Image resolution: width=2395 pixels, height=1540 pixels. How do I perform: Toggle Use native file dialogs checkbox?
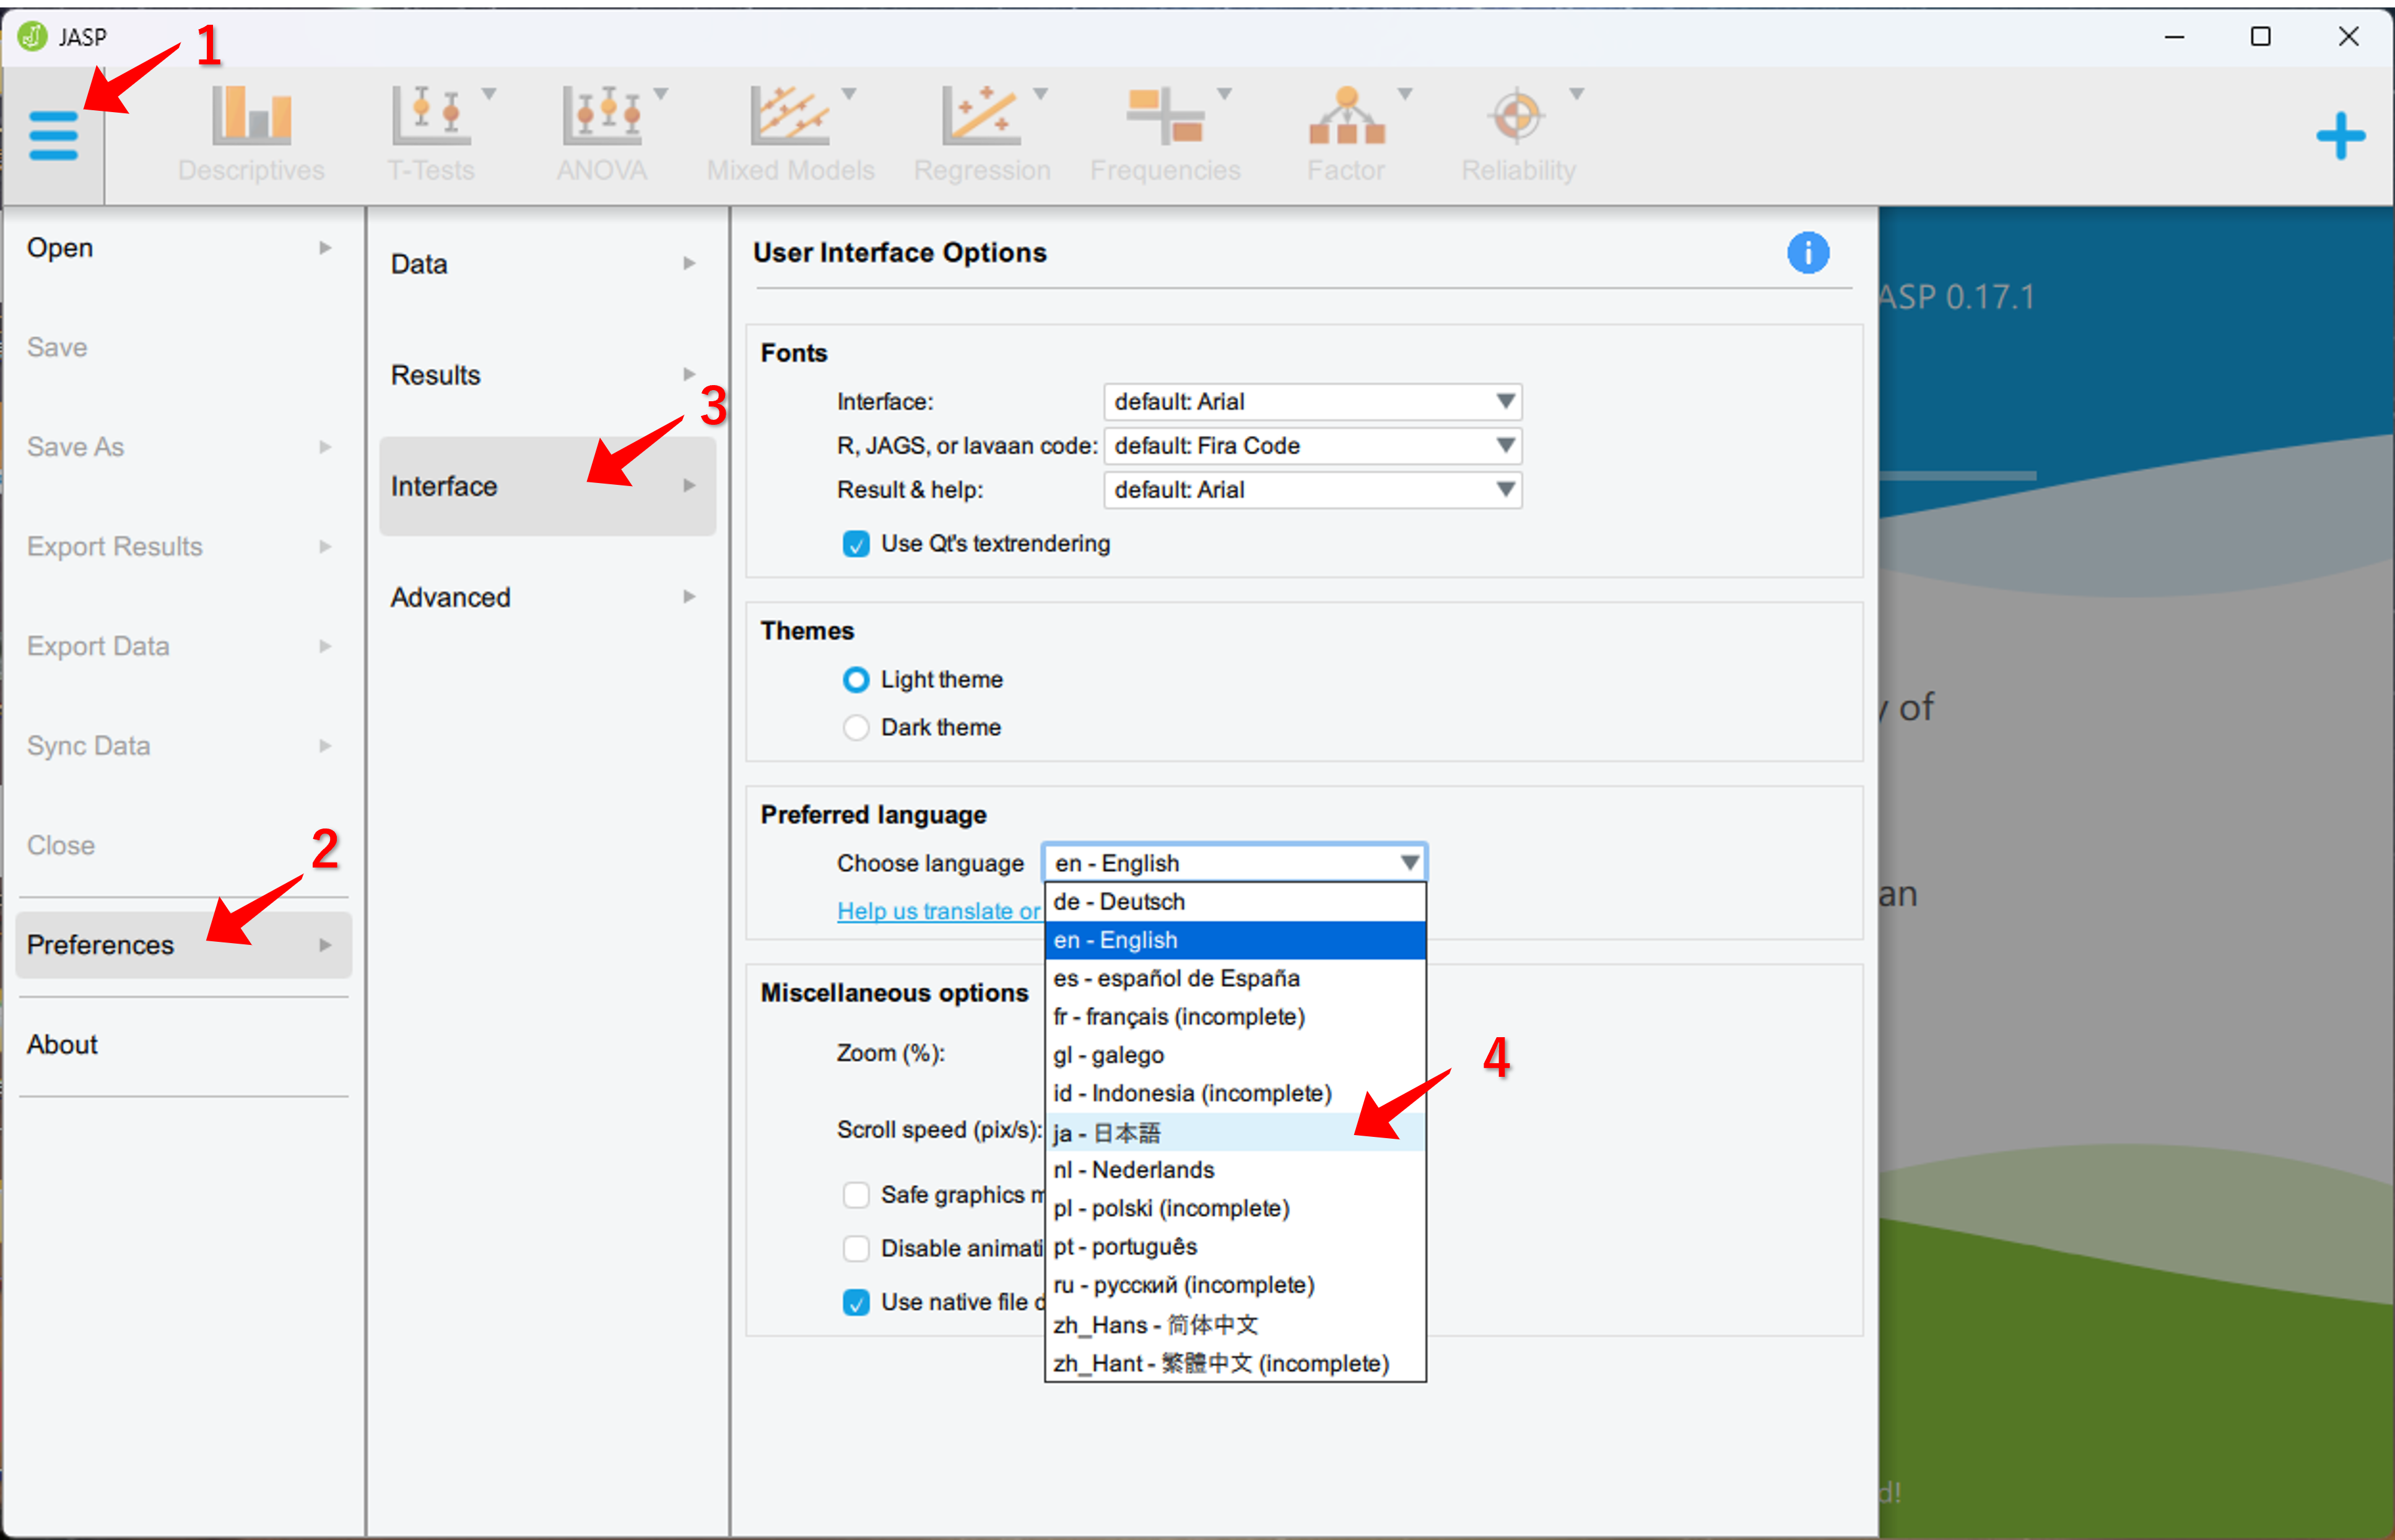(x=856, y=1303)
